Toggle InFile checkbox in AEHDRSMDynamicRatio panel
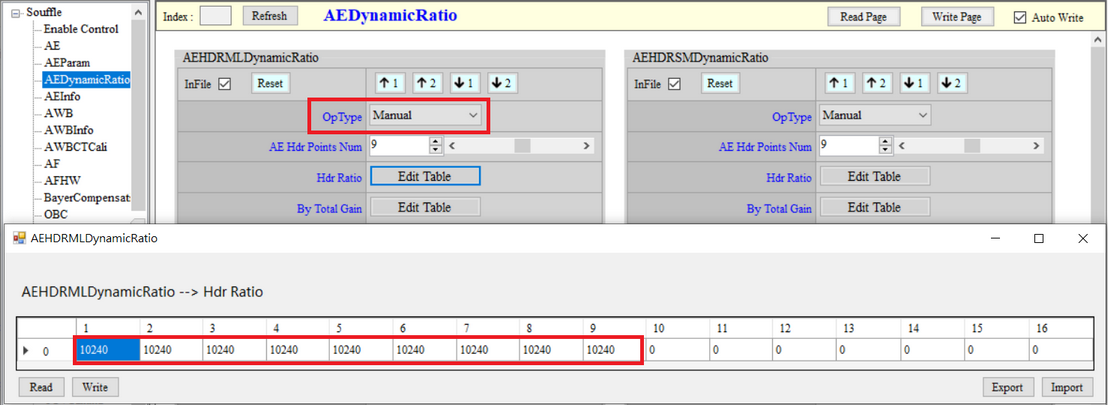This screenshot has height=405, width=1108. click(x=674, y=84)
